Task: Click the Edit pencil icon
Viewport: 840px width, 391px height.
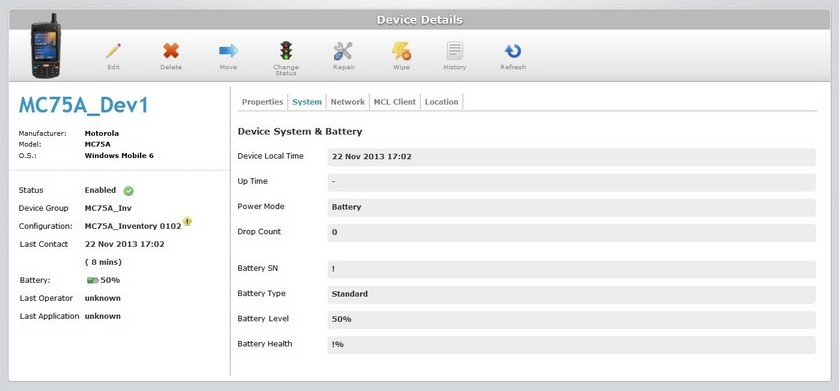Action: tap(113, 51)
